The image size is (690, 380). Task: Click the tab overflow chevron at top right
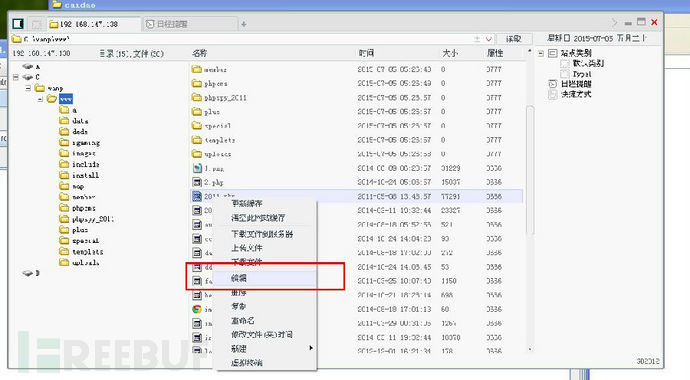(614, 22)
